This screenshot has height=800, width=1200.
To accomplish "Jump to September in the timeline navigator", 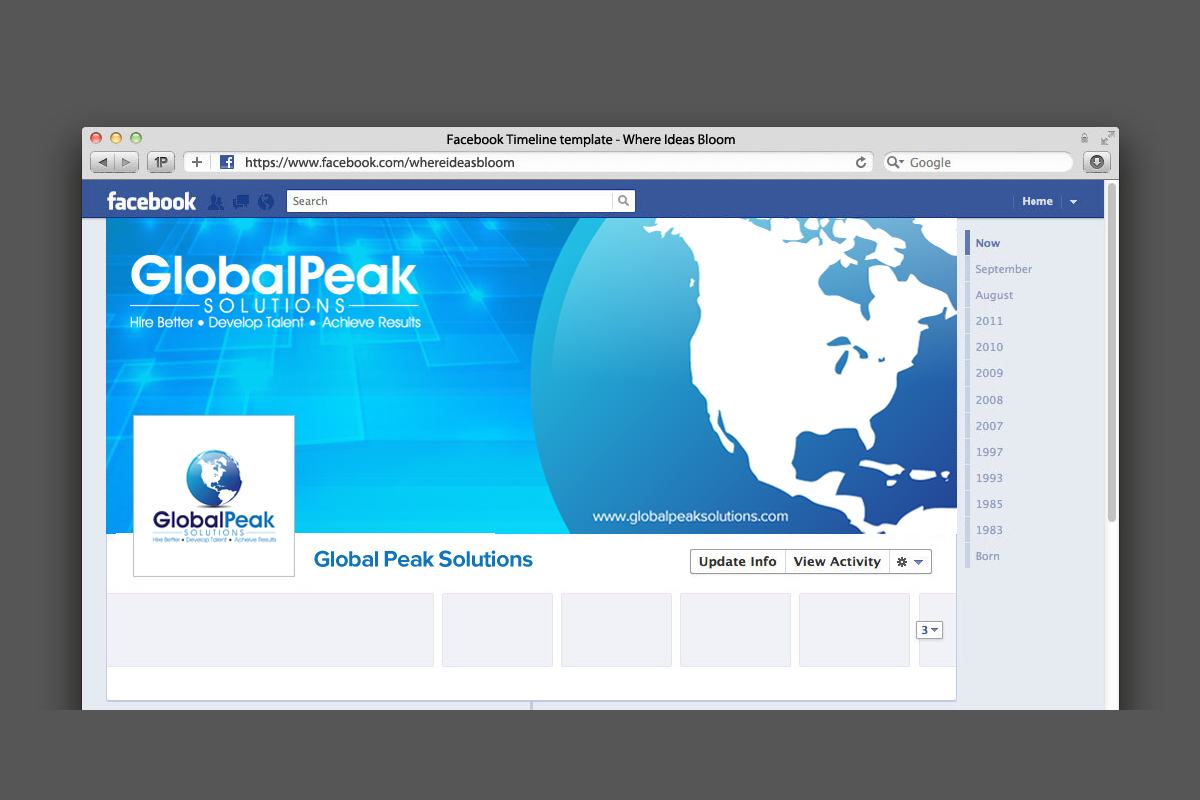I will pyautogui.click(x=1002, y=268).
